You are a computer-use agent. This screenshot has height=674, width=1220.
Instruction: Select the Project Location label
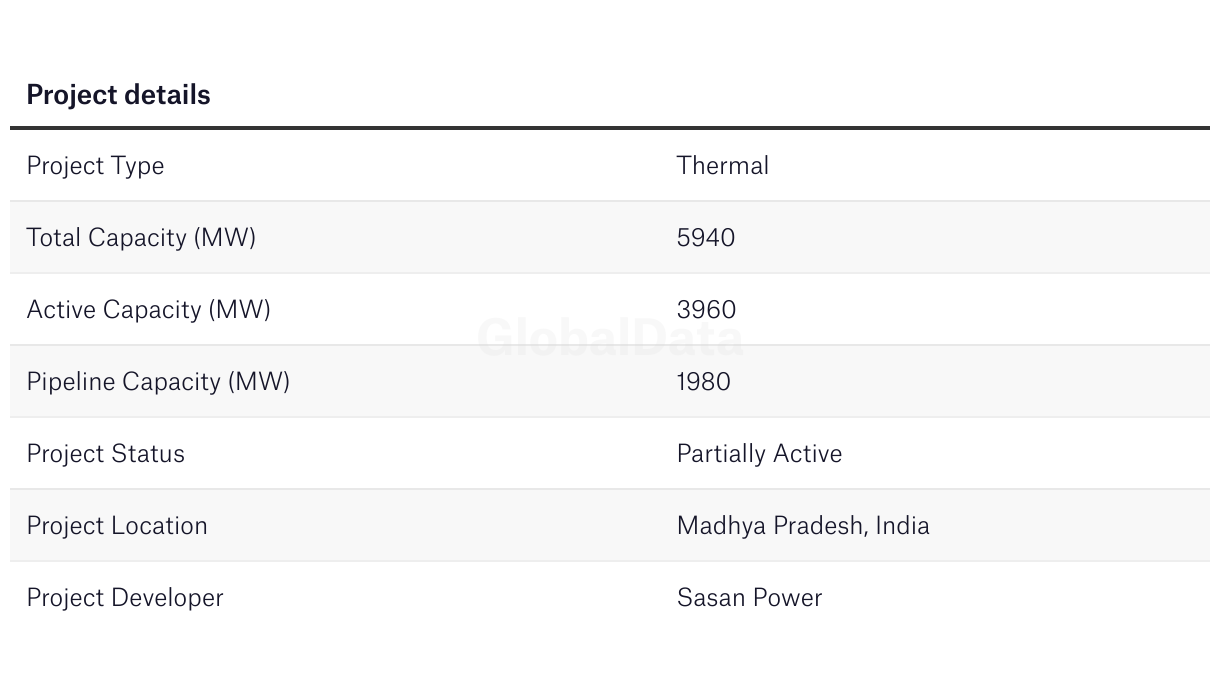point(117,526)
